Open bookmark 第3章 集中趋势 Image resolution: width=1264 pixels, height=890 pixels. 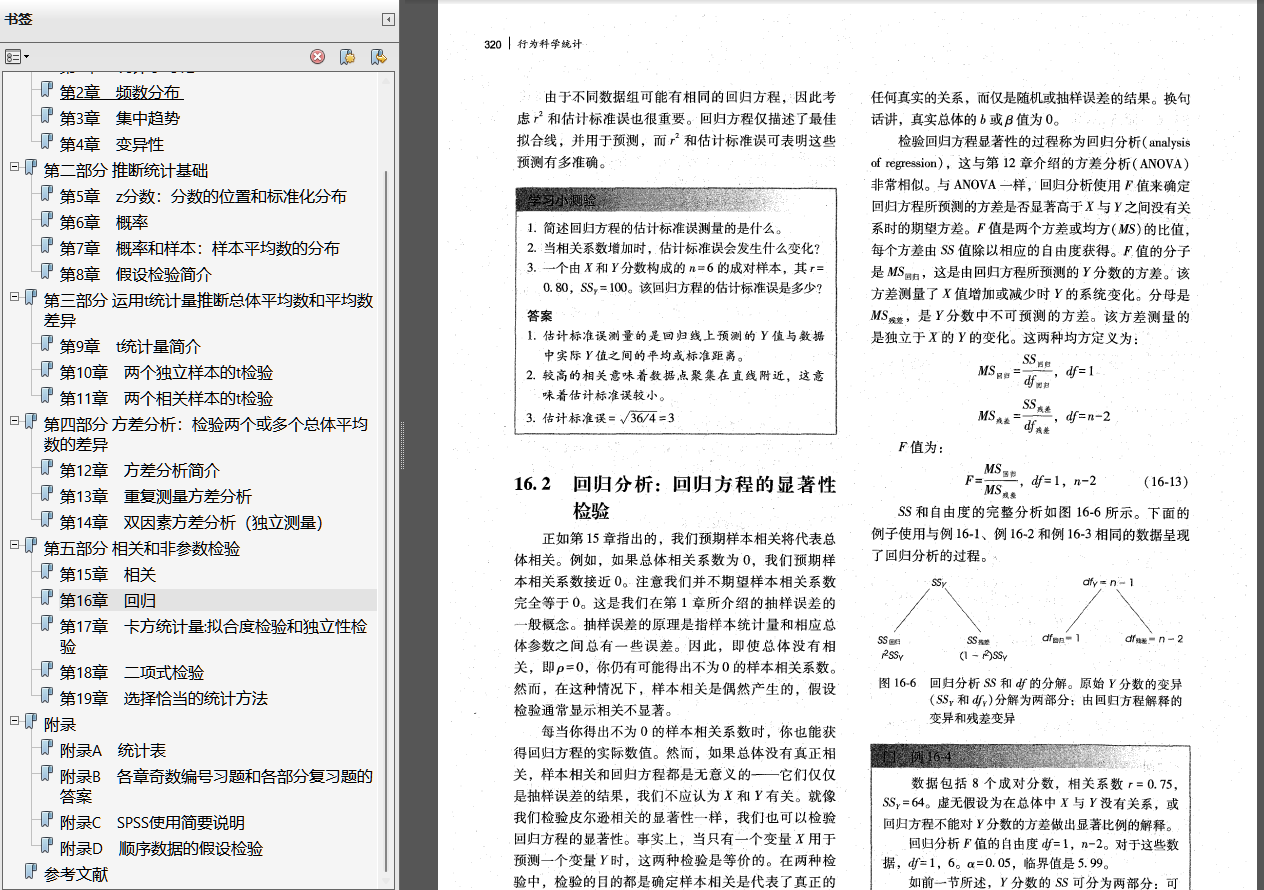coord(120,118)
